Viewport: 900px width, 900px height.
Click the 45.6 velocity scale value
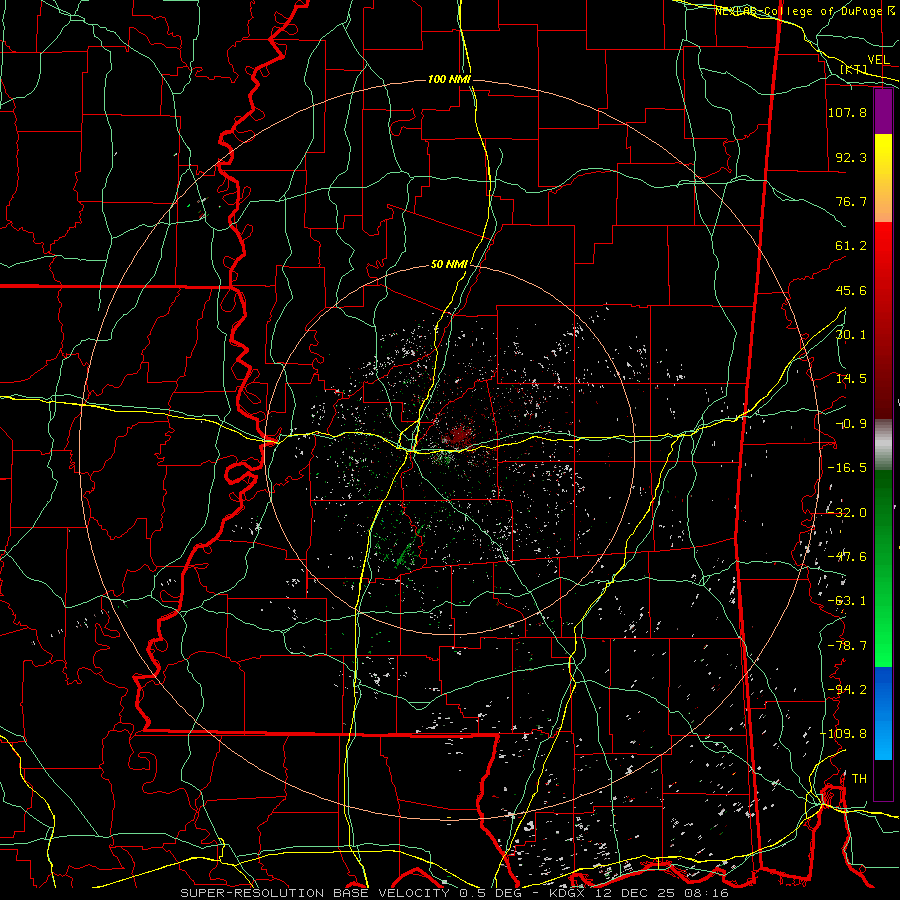(x=851, y=290)
